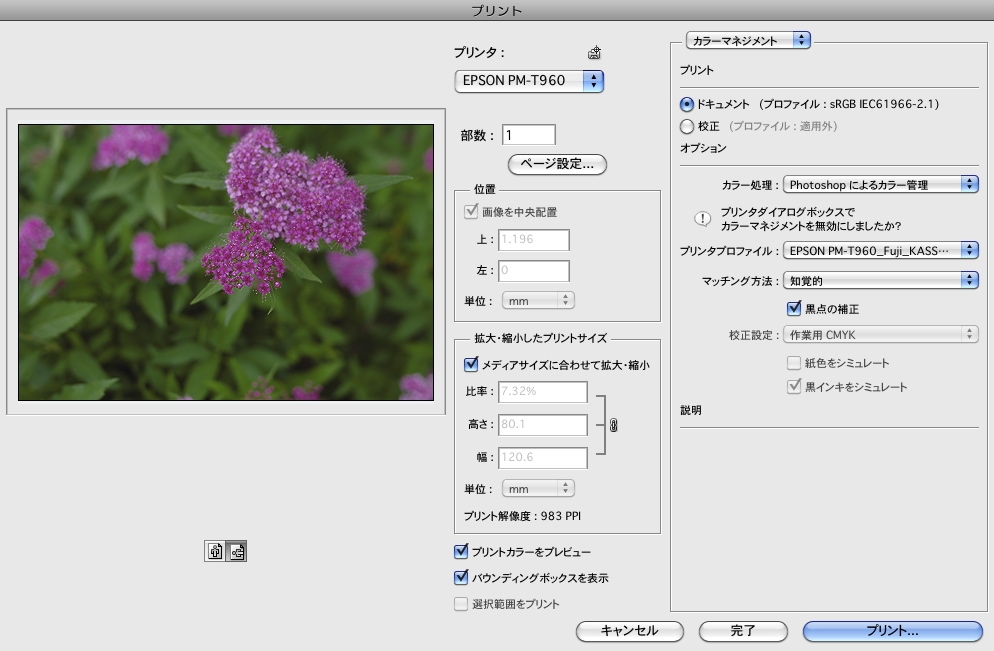Click the 部数 copies input field
This screenshot has width=994, height=651.
click(529, 135)
